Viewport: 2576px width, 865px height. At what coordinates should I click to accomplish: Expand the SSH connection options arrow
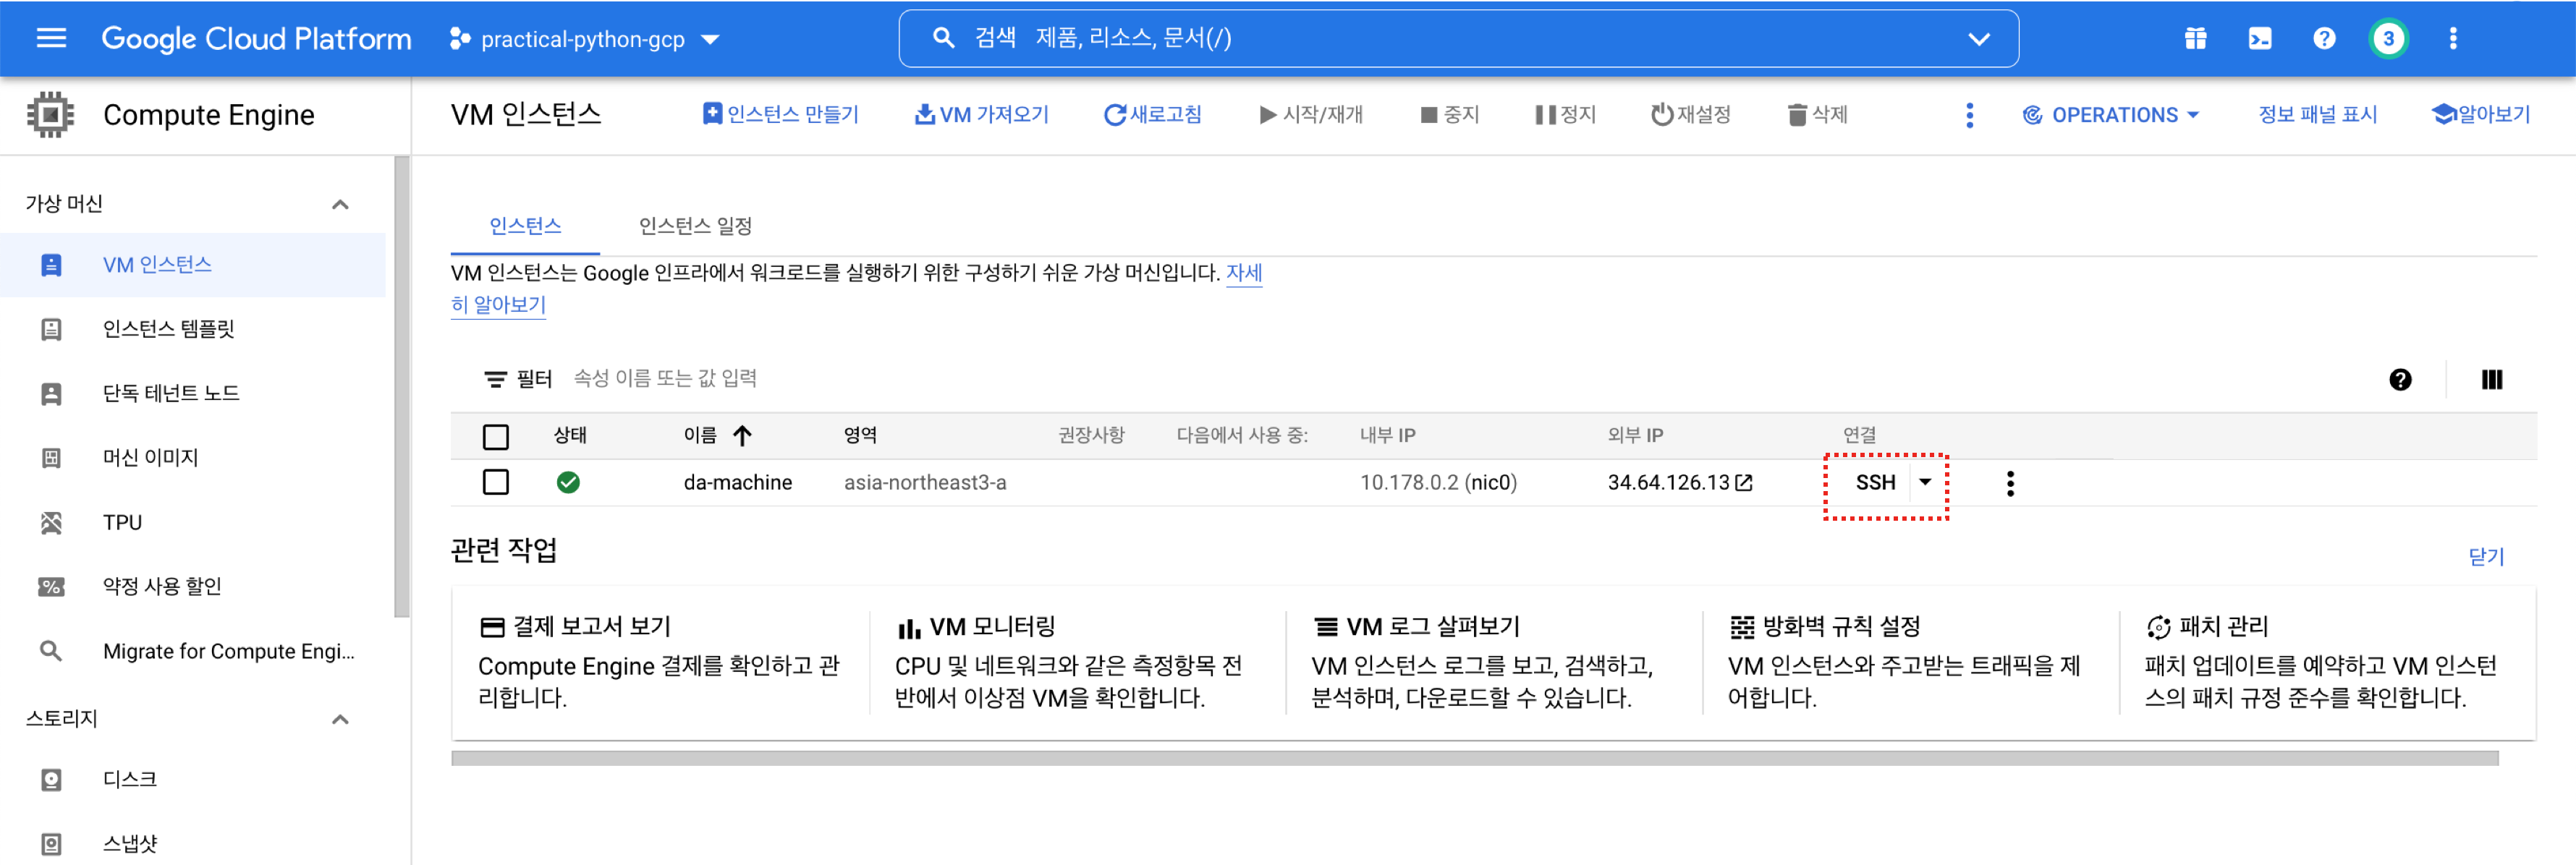[x=1925, y=482]
